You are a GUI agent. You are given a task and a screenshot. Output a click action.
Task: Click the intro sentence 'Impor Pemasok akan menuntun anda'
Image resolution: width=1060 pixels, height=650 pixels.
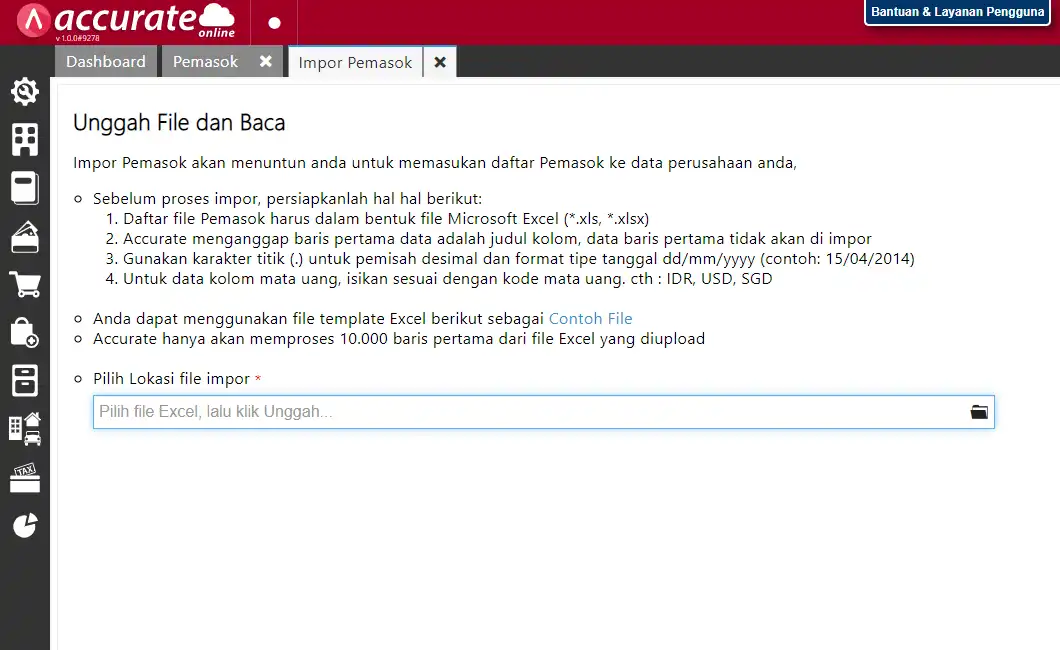[435, 163]
